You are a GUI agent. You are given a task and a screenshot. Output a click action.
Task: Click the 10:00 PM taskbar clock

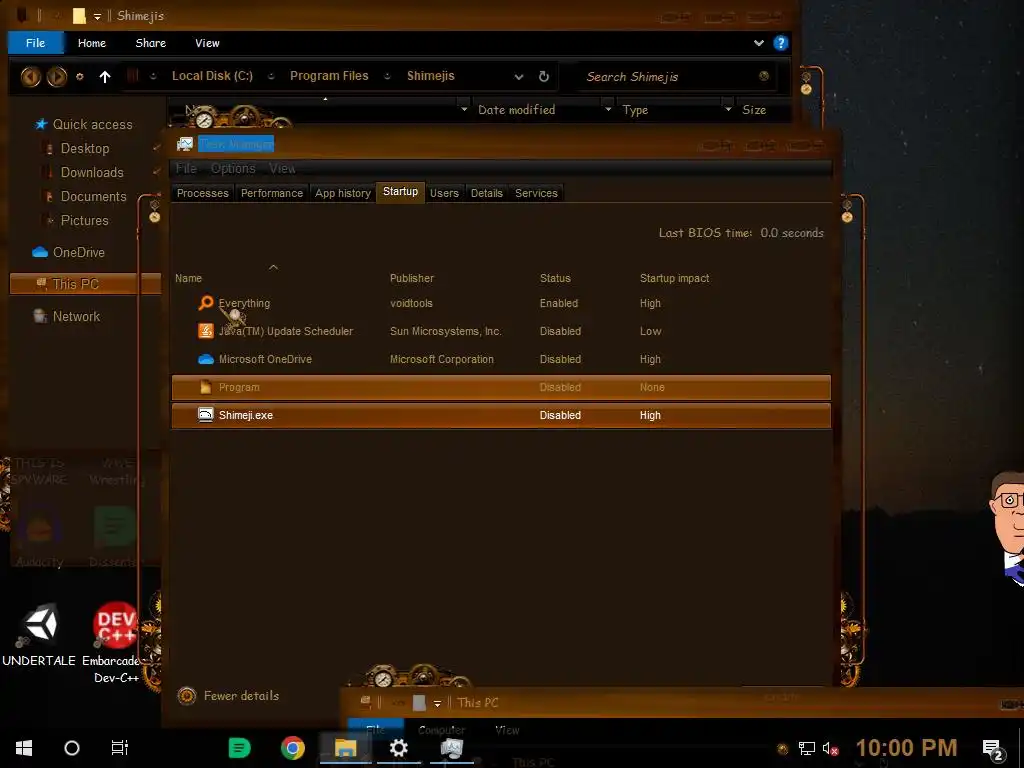click(x=906, y=748)
